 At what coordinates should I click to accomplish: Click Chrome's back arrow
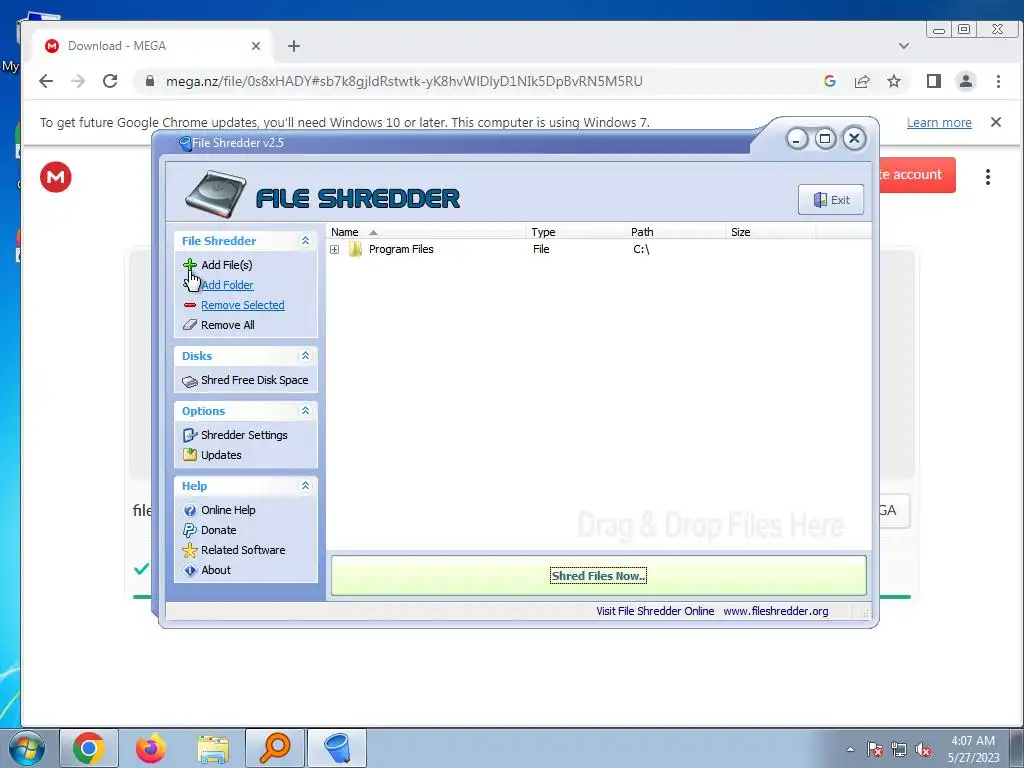[x=46, y=81]
